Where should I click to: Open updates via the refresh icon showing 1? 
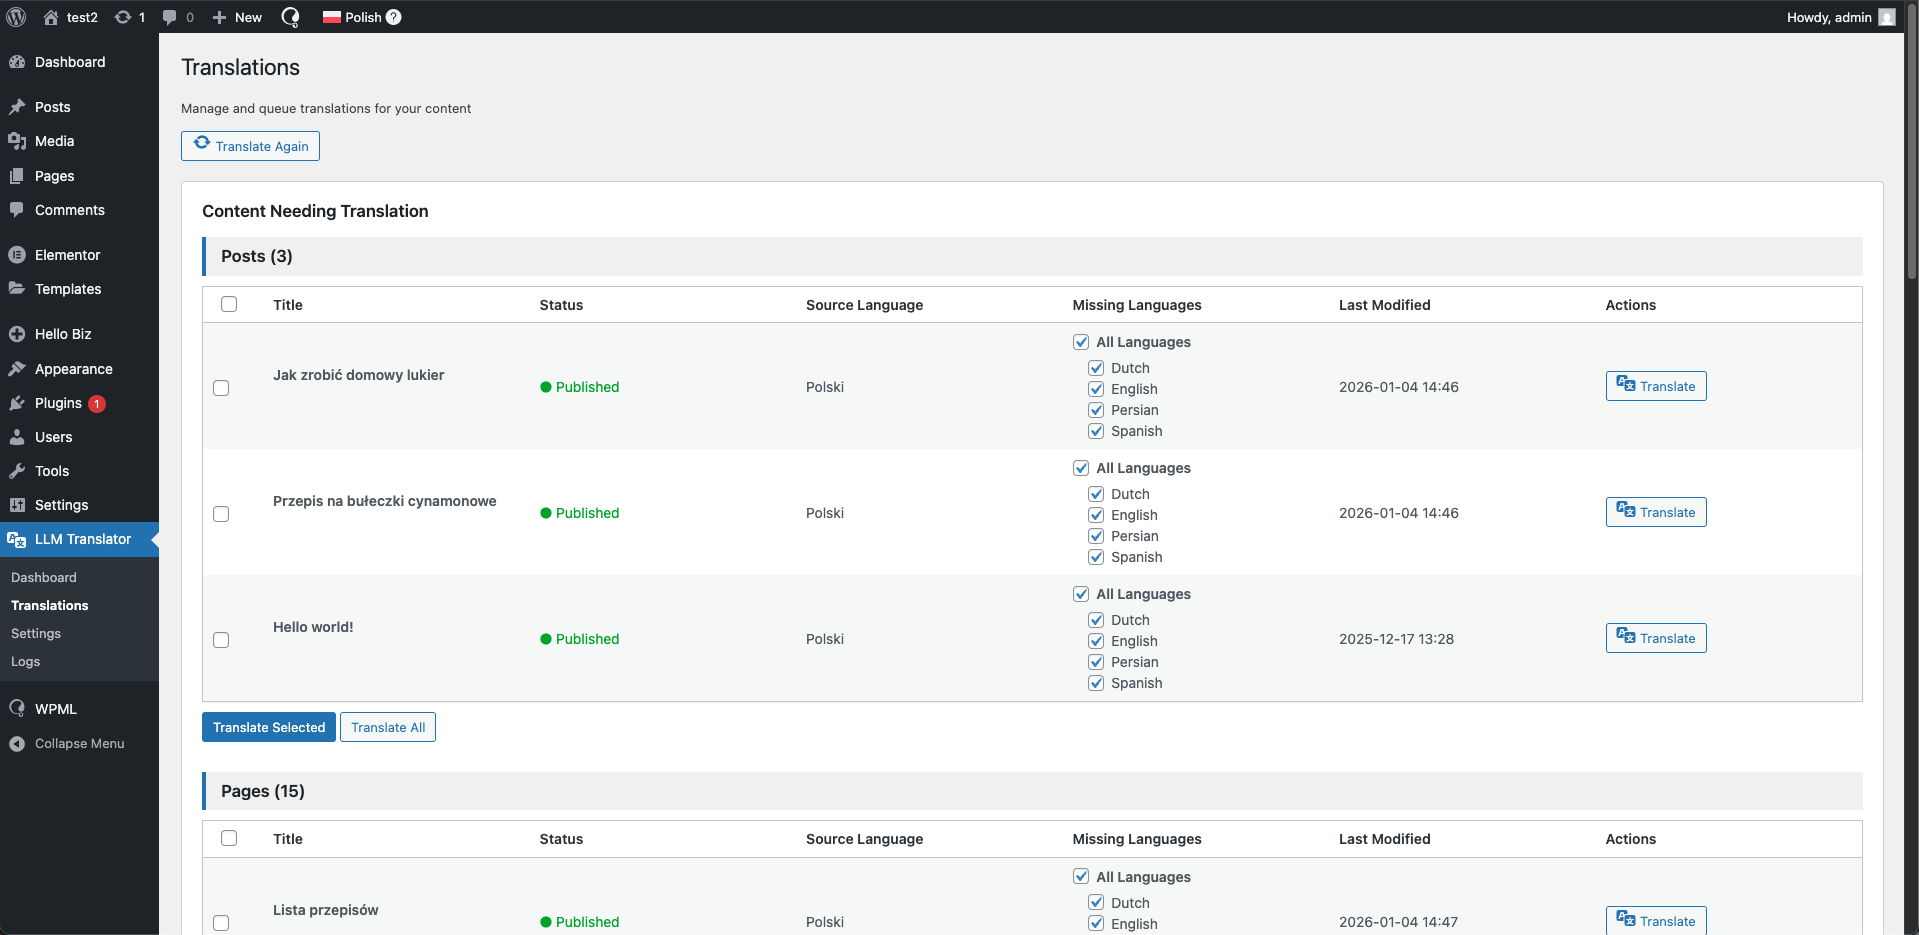pos(122,17)
